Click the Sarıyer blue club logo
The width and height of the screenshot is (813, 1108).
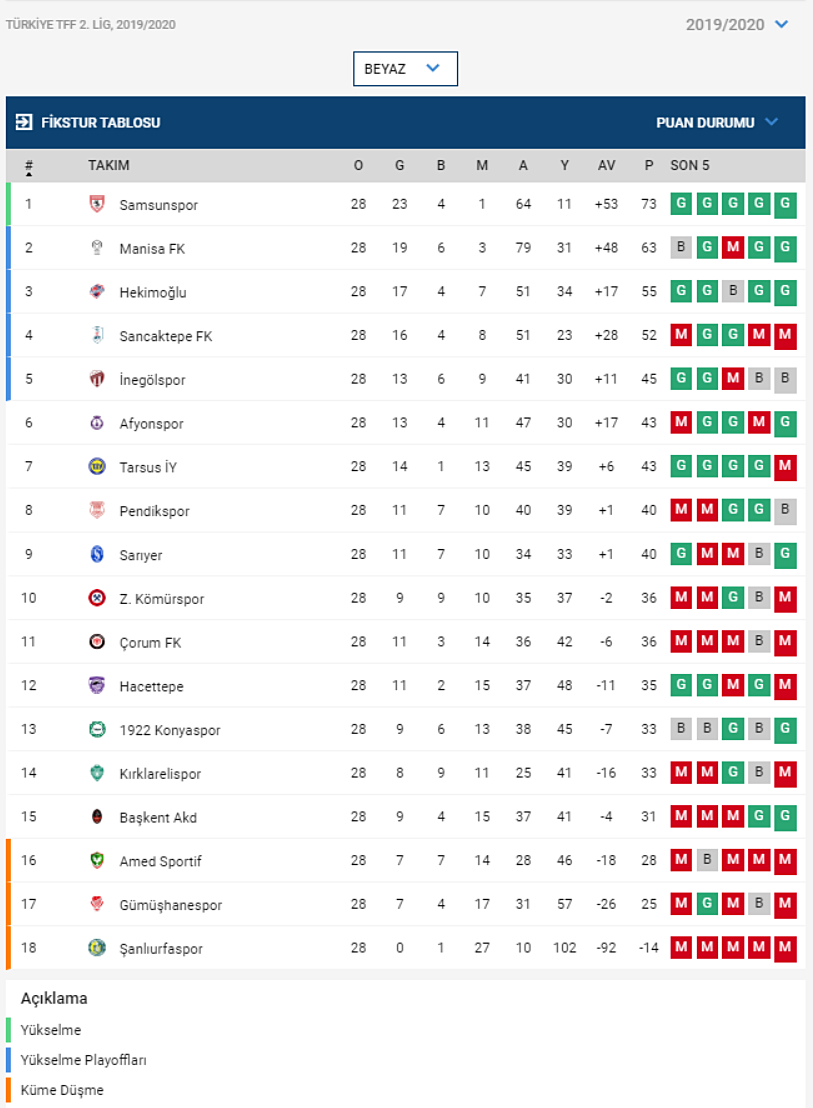click(x=97, y=555)
